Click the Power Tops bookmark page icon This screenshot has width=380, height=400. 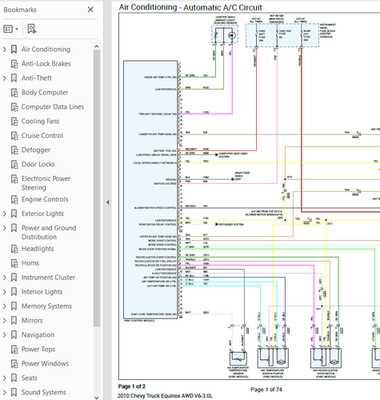(14, 349)
